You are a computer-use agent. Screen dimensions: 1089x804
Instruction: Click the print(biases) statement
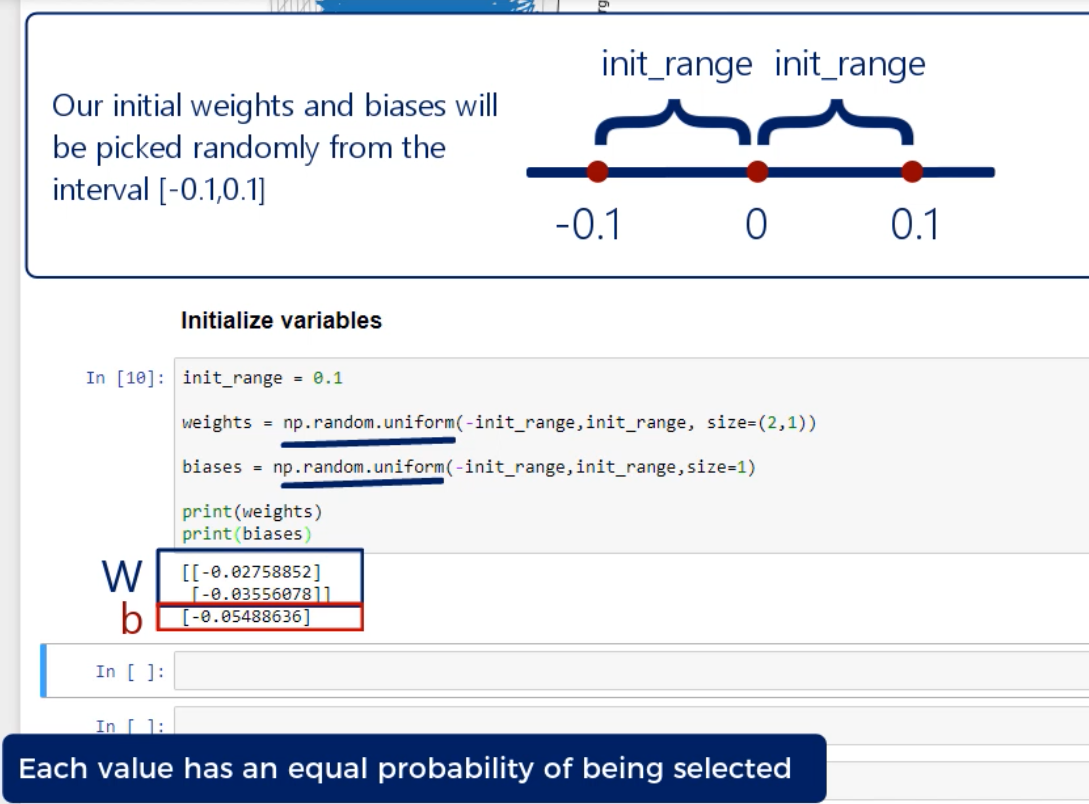[x=247, y=534]
